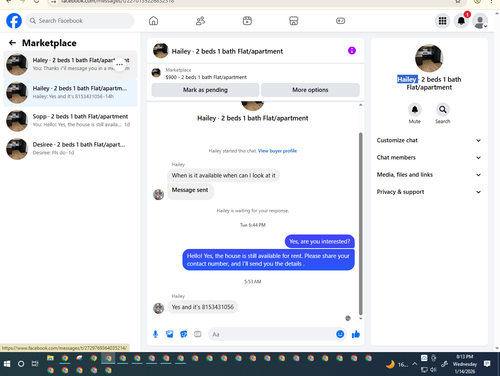Open the Haley conversation with Thanks message
Screen dimensions: 500x376
click(x=70, y=64)
